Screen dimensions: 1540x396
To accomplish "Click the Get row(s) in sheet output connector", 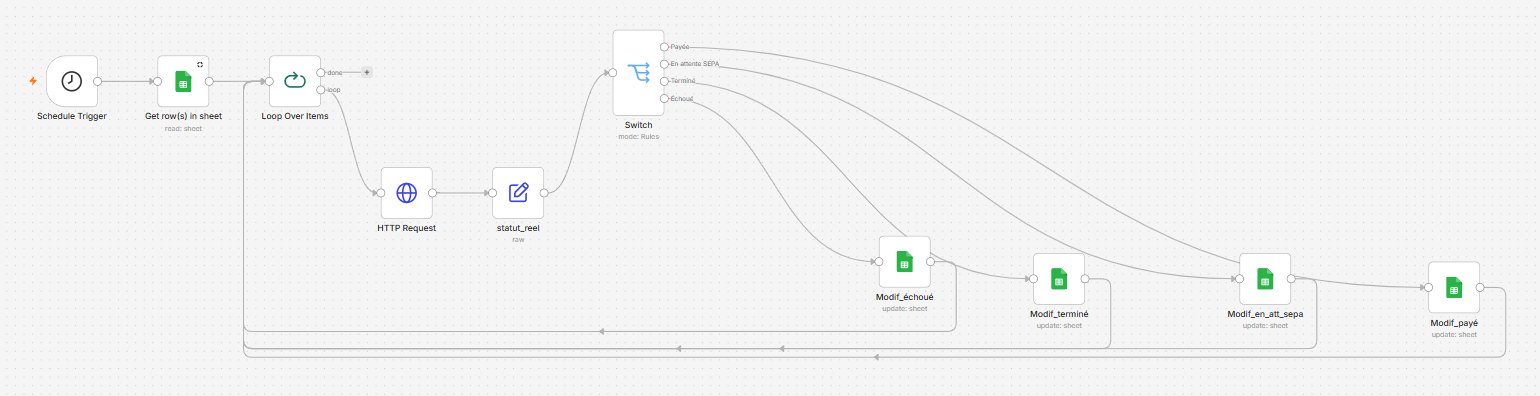I will pos(209,81).
